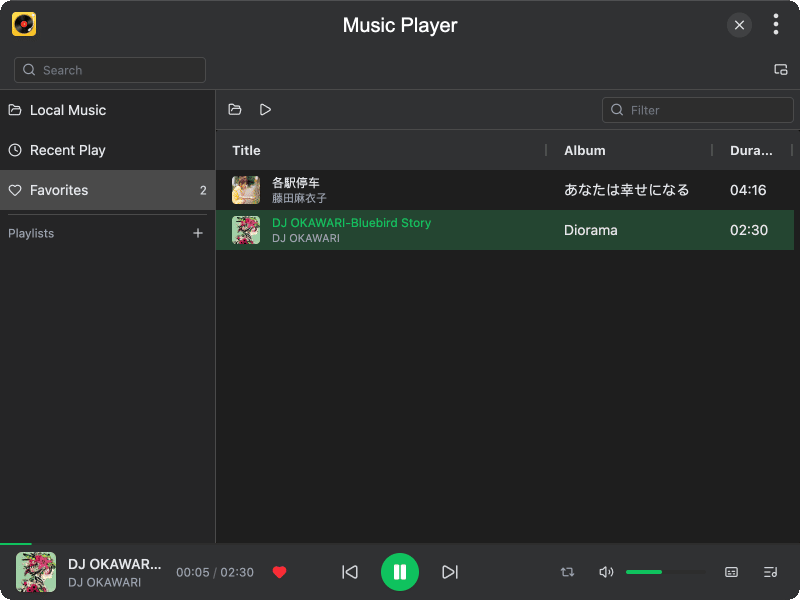Pause playback with green button
Viewport: 800px width, 600px height.
[x=400, y=572]
